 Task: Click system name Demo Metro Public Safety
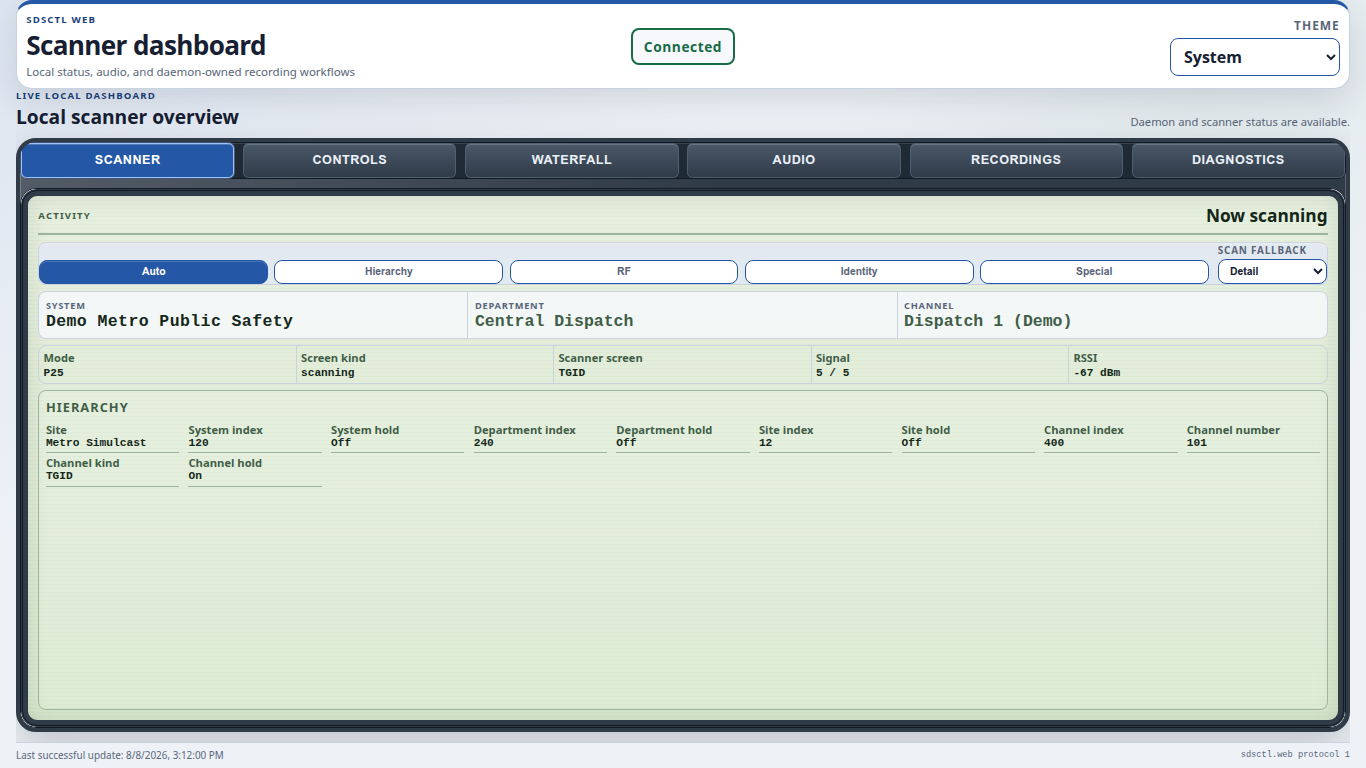[170, 321]
